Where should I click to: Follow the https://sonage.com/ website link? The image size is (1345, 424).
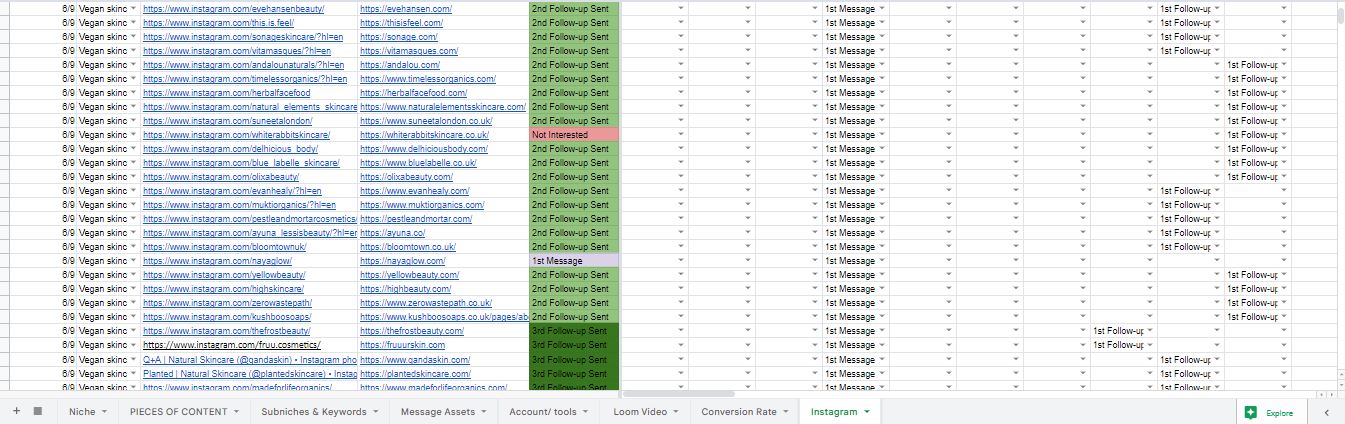coord(398,37)
